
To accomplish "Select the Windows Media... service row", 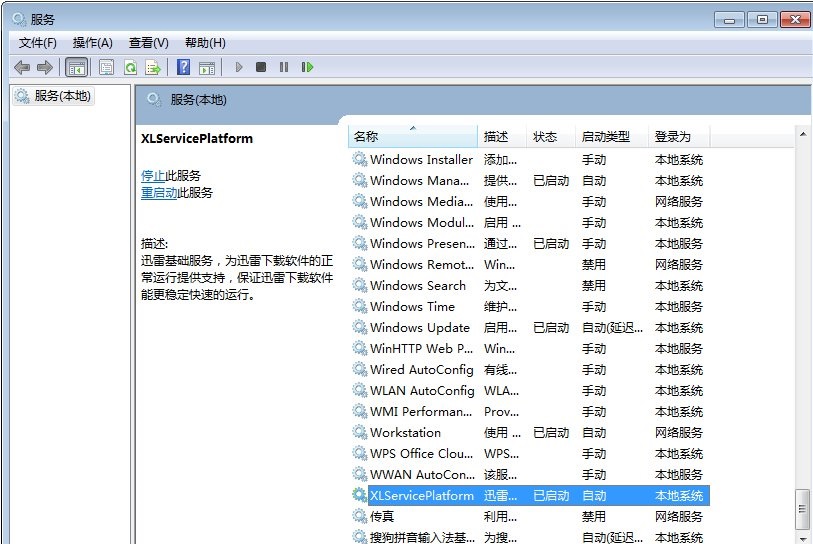I will pos(529,202).
